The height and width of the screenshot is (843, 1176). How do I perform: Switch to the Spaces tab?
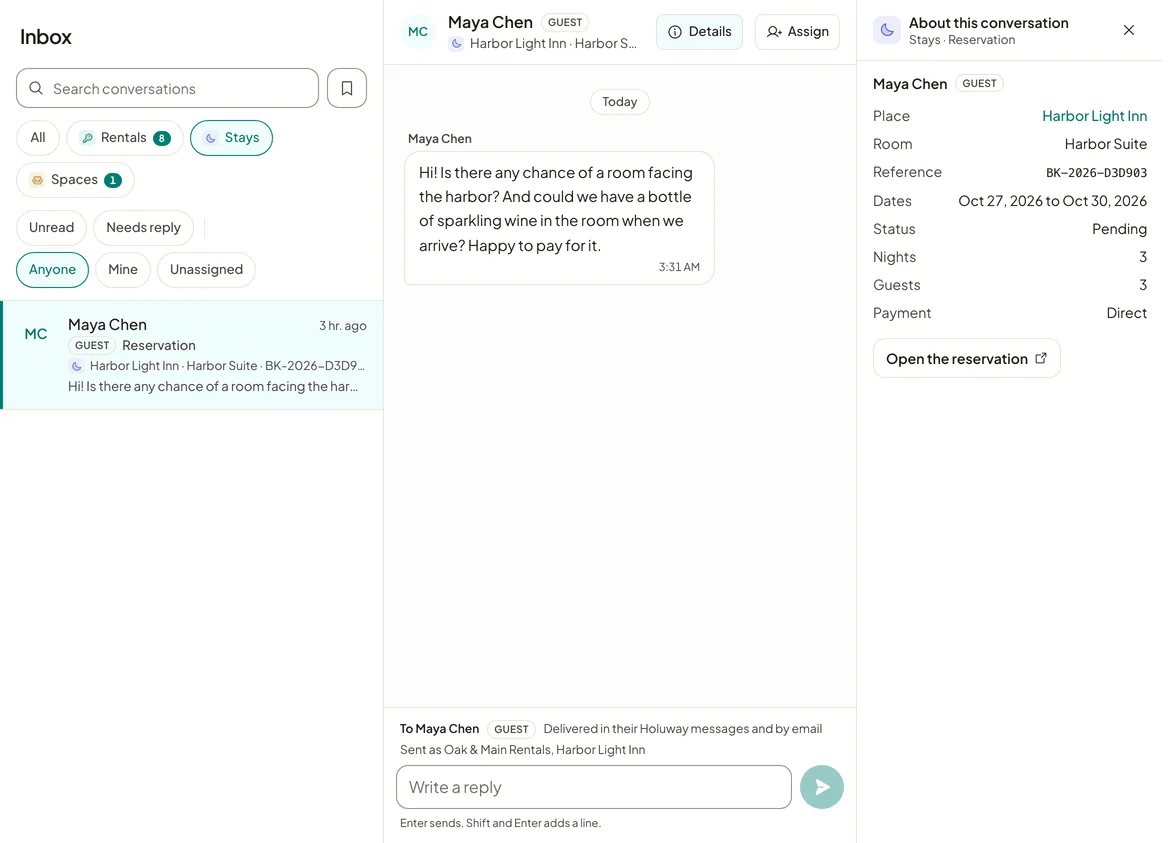(75, 180)
